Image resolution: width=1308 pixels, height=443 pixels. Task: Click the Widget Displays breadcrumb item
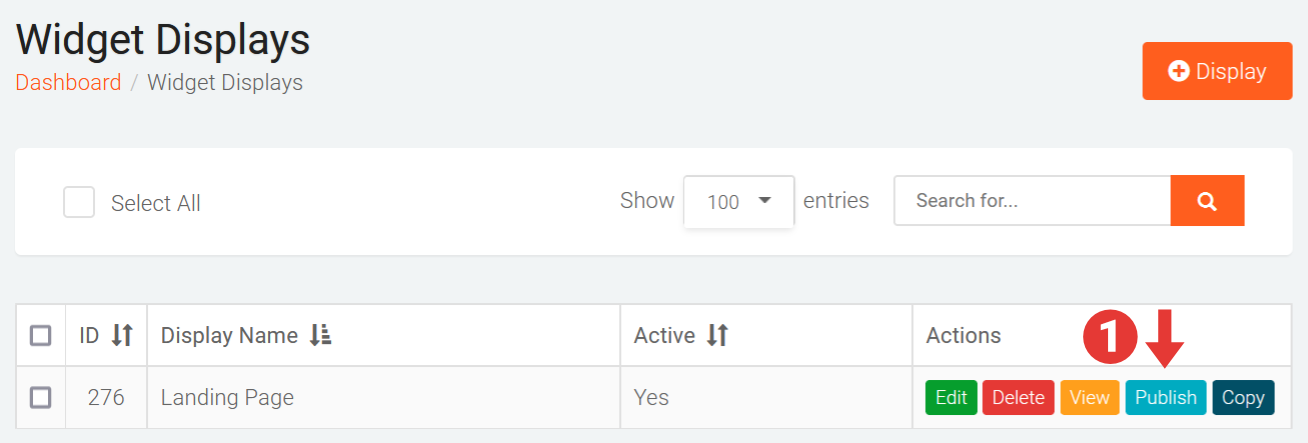pos(225,83)
